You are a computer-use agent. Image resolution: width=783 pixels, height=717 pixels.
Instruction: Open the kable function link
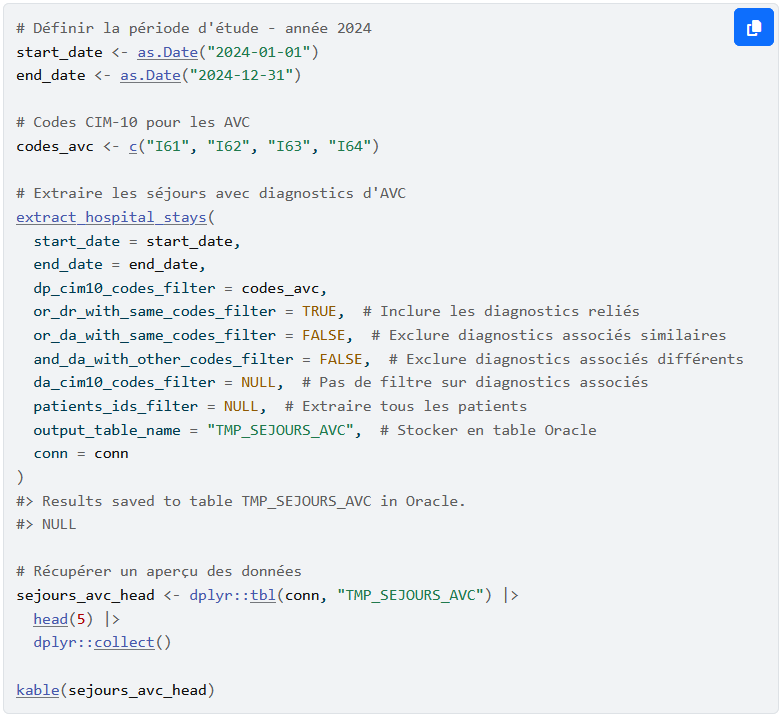point(37,690)
